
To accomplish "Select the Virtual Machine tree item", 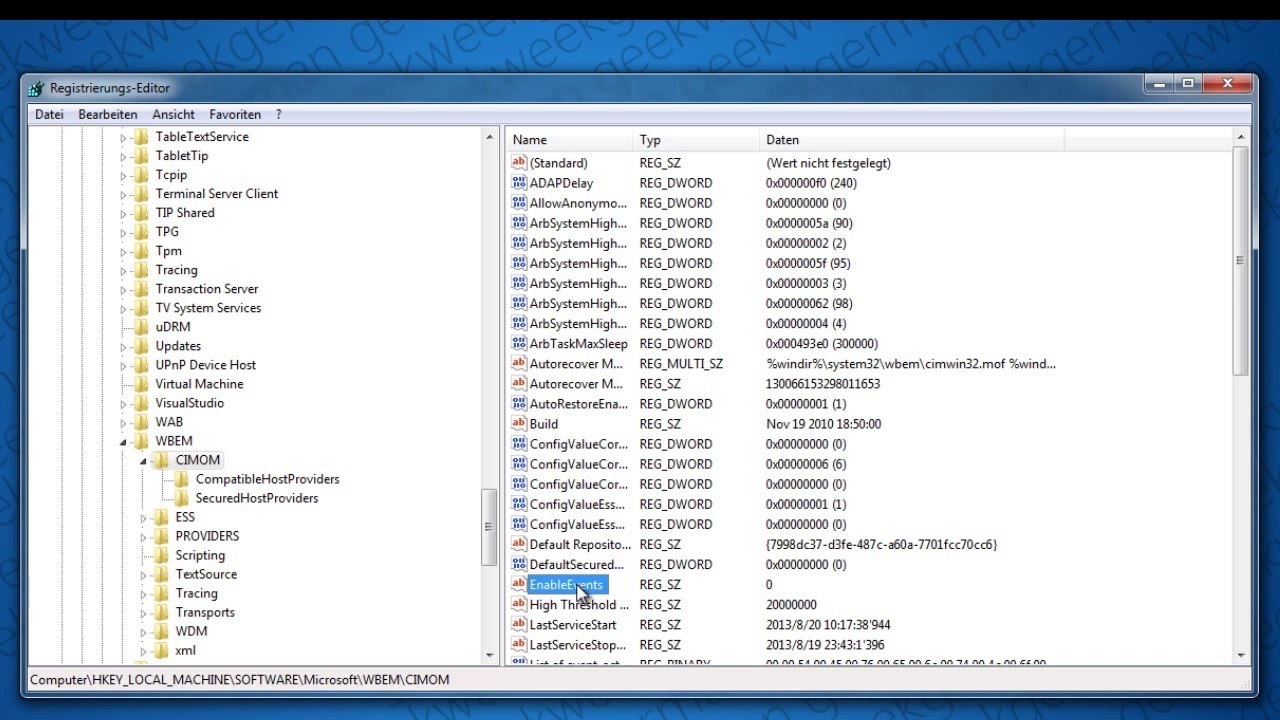I will 199,384.
